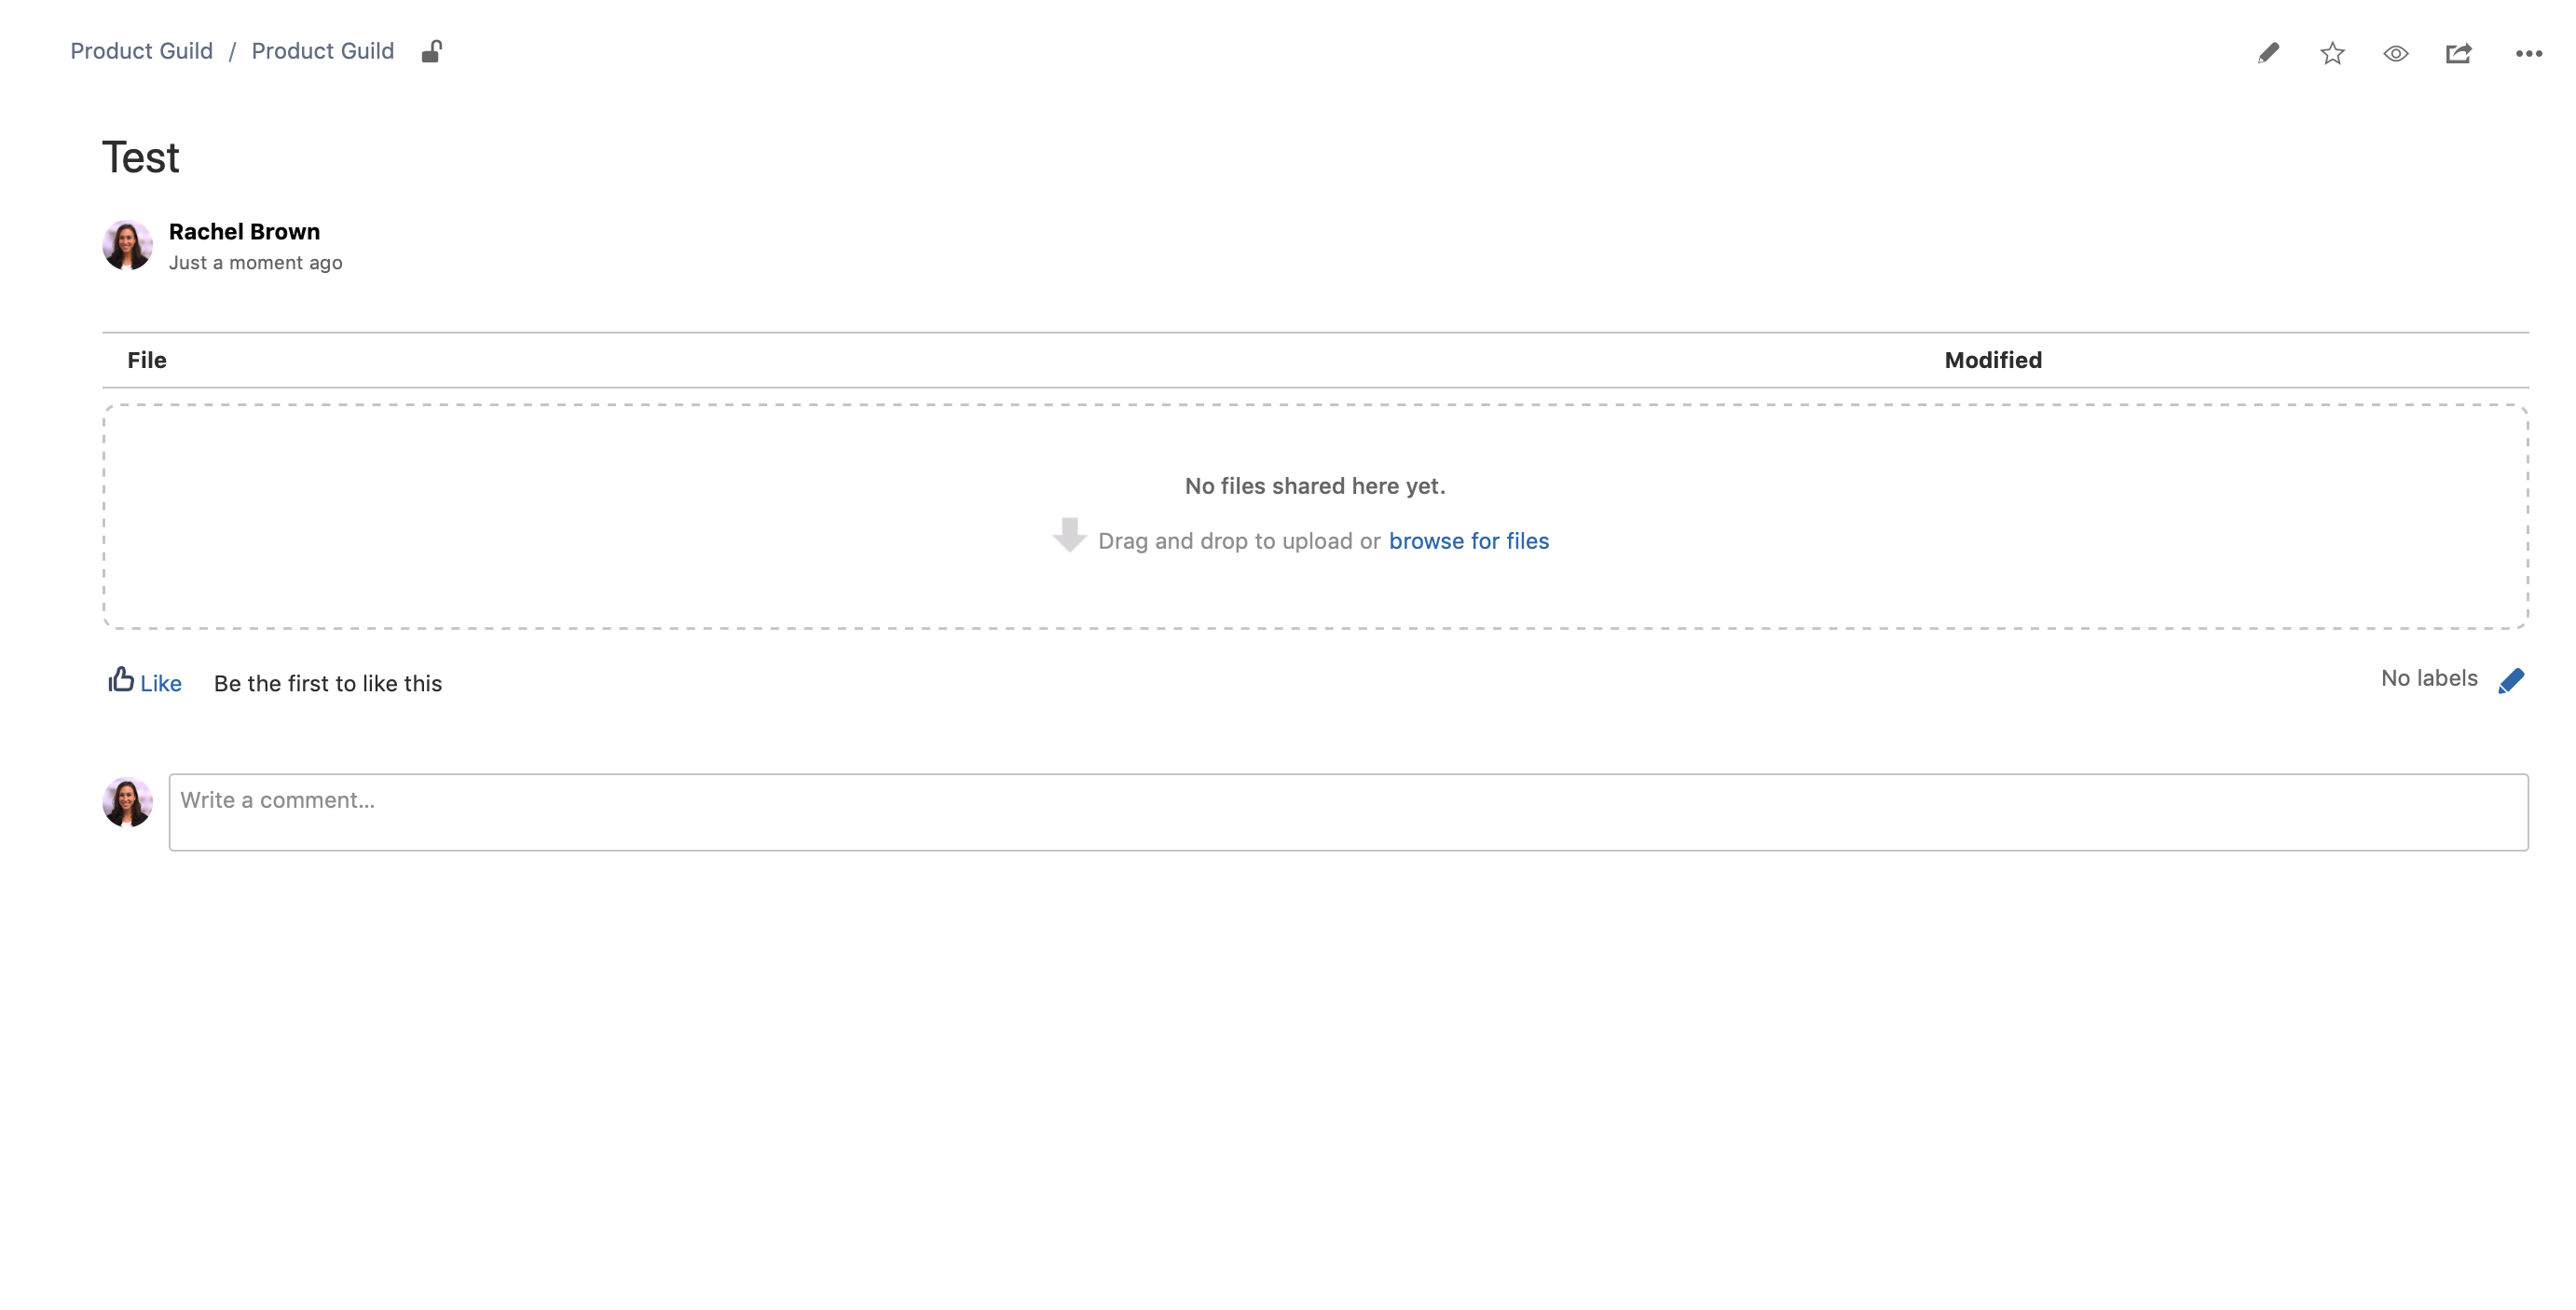Edit labels with the blue pencil icon
The image size is (2576, 1310).
(x=2511, y=681)
